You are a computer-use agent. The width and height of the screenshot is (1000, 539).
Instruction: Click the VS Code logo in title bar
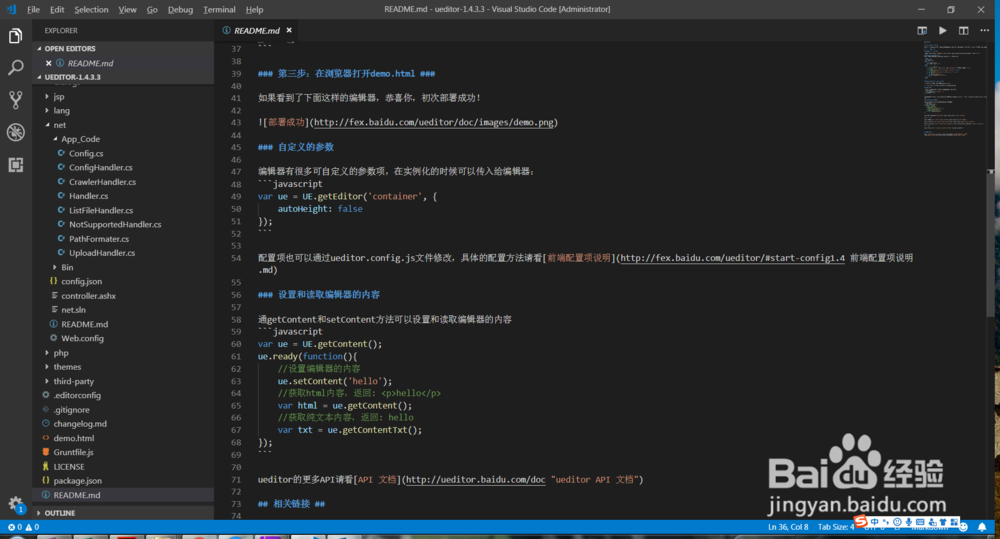pyautogui.click(x=11, y=9)
